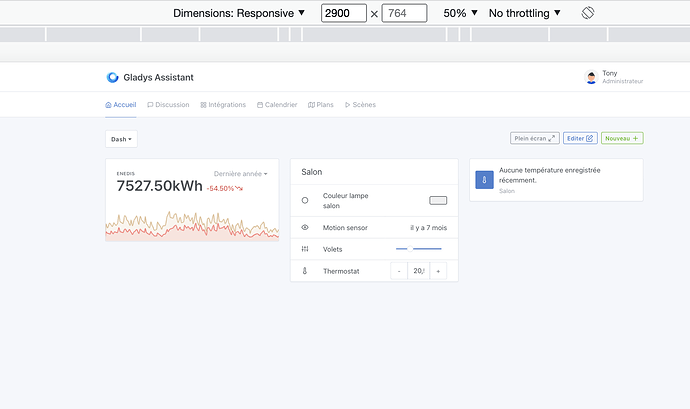Open the No throttling dropdown
The width and height of the screenshot is (690, 409).
[525, 13]
